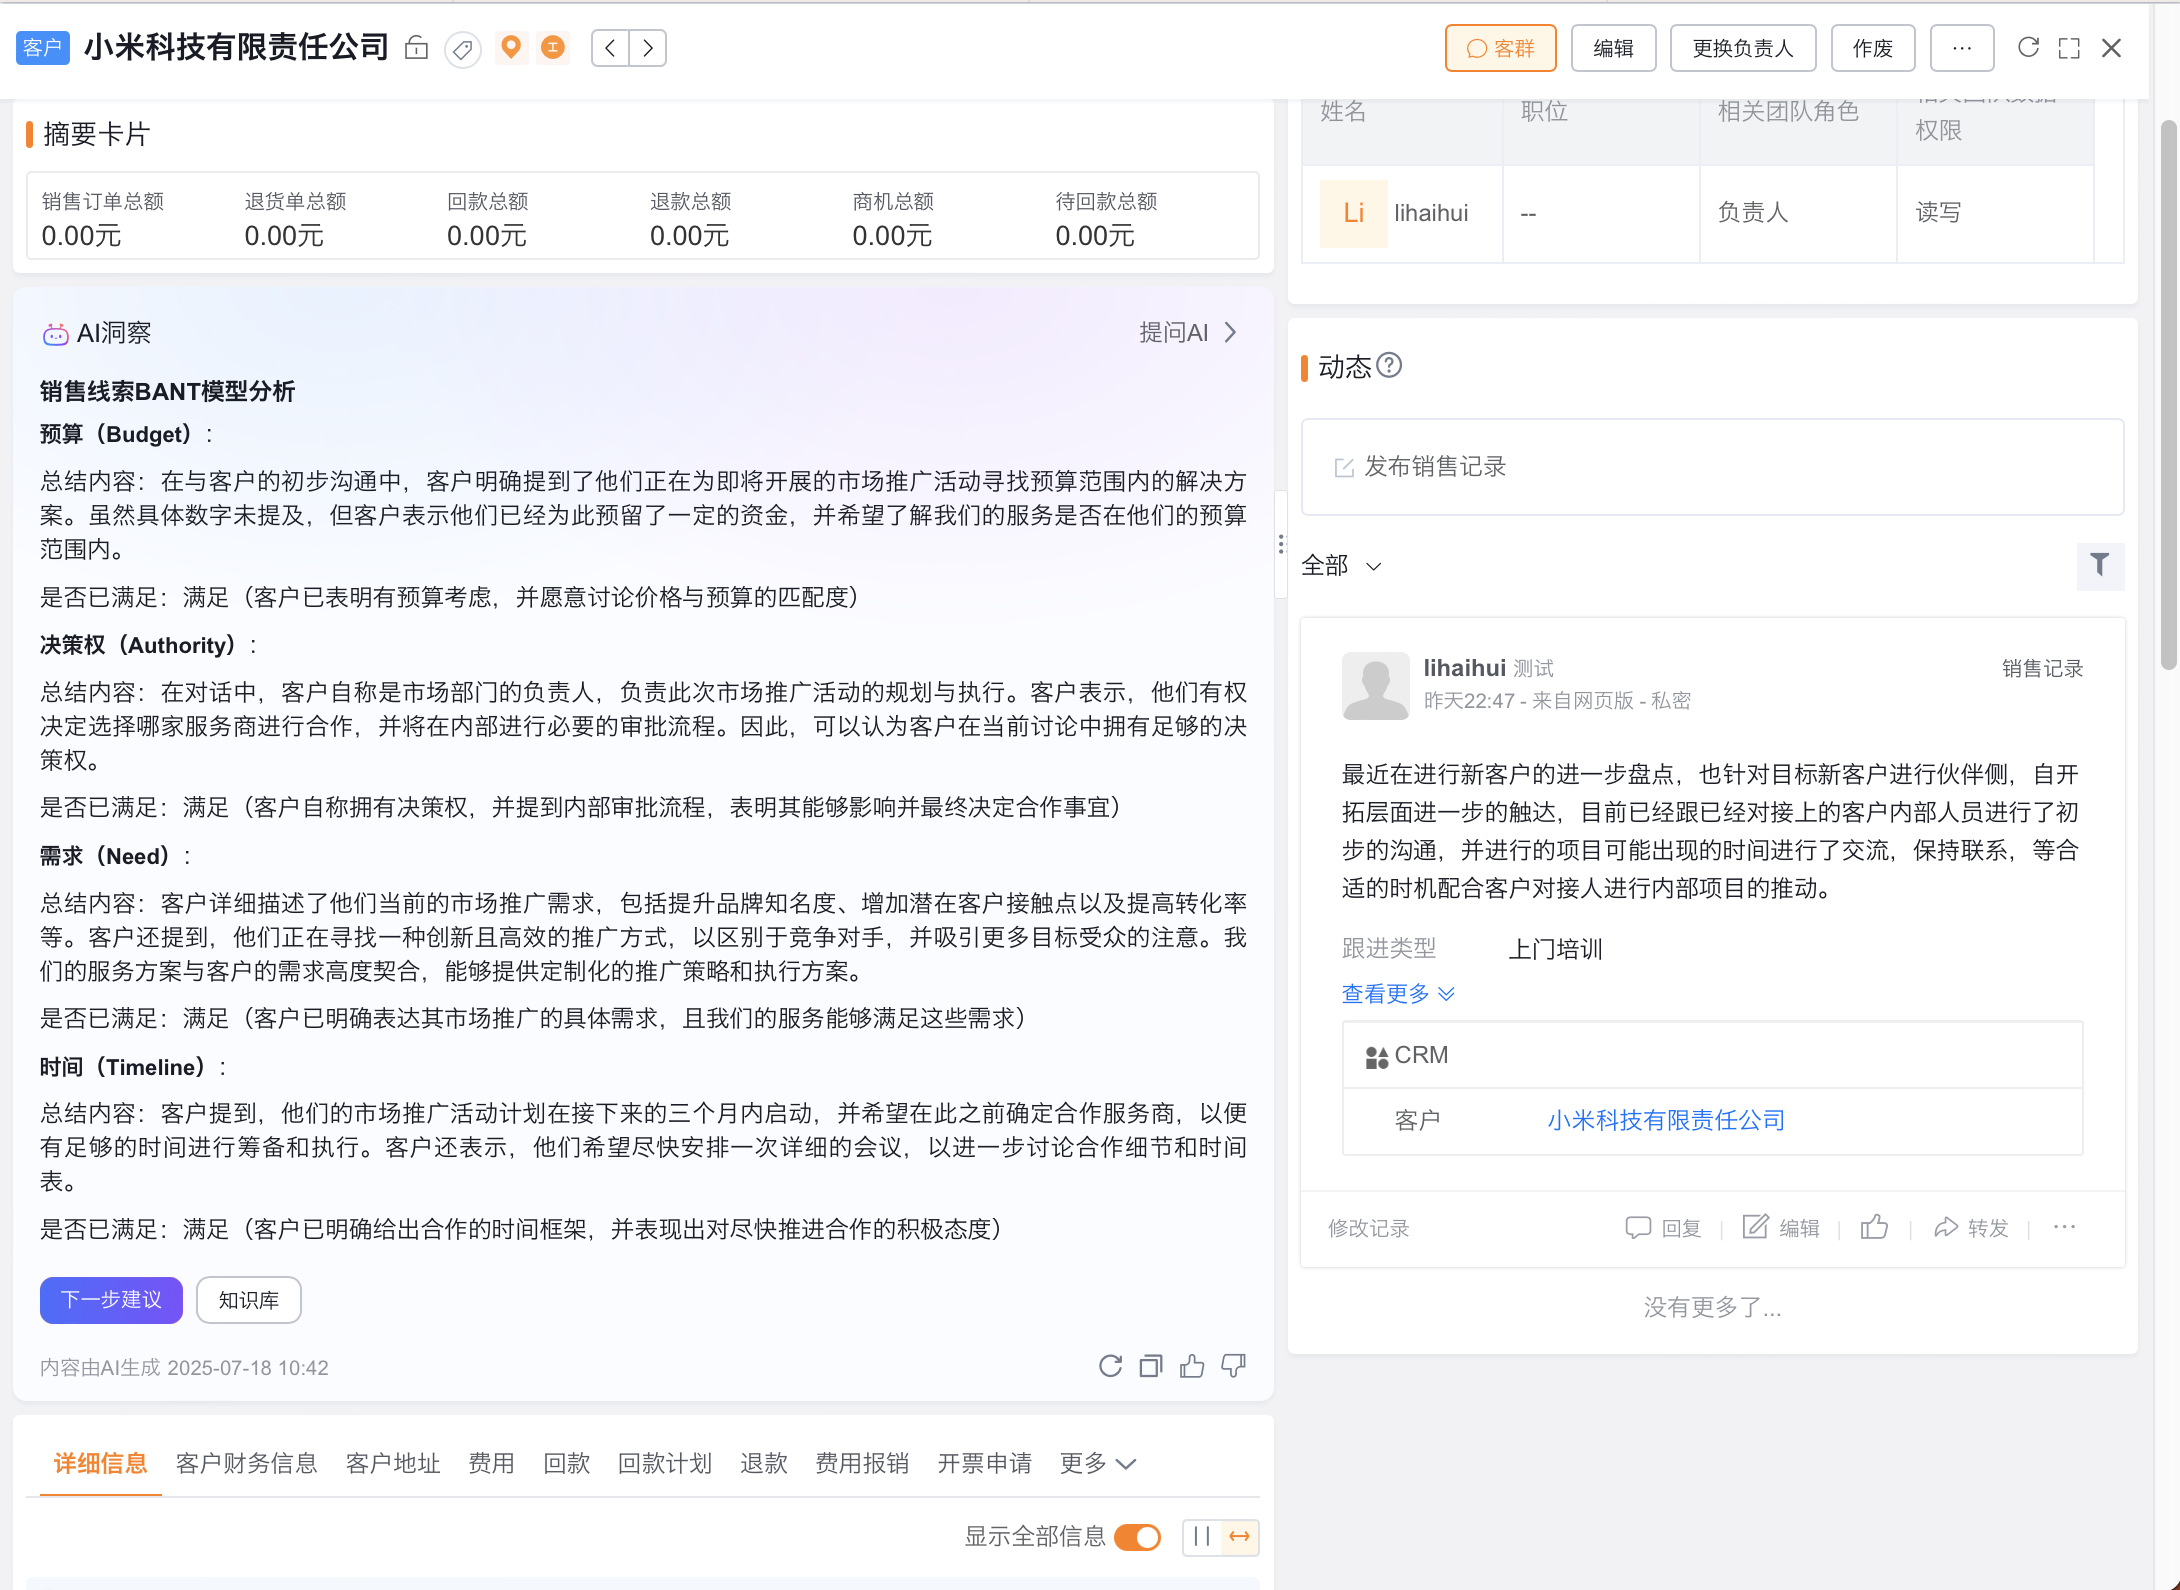Reply to the sales record
This screenshot has width=2180, height=1590.
pyautogui.click(x=1663, y=1228)
